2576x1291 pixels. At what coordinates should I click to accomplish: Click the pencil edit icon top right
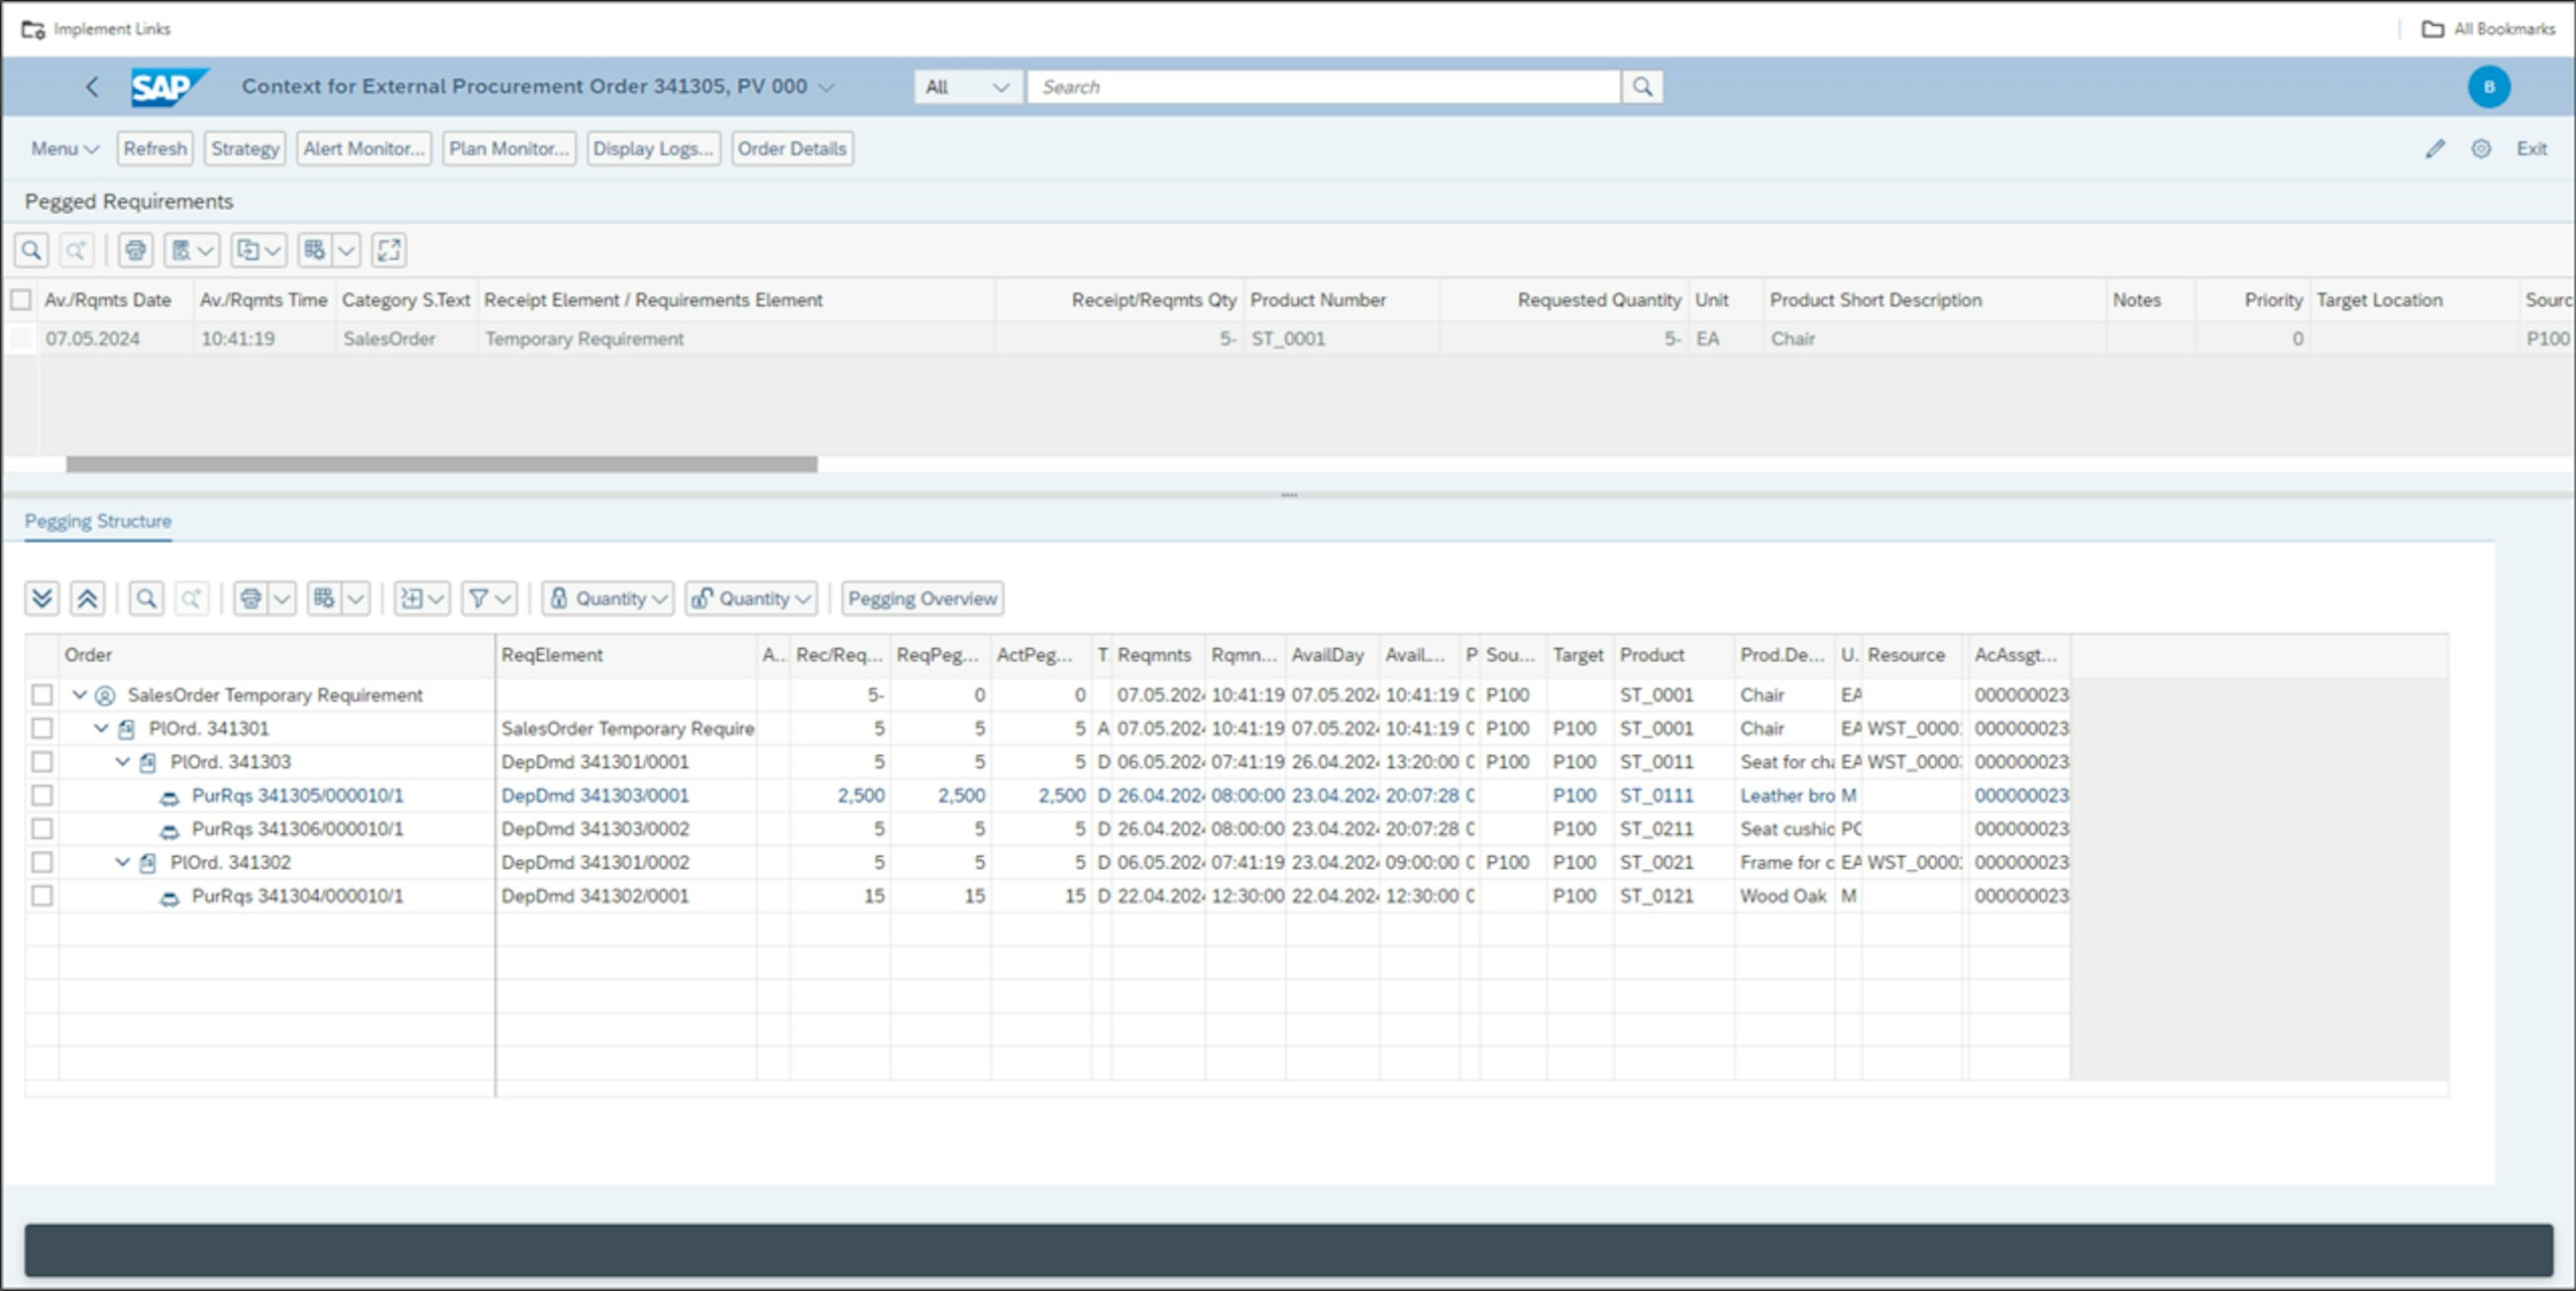[x=2435, y=149]
